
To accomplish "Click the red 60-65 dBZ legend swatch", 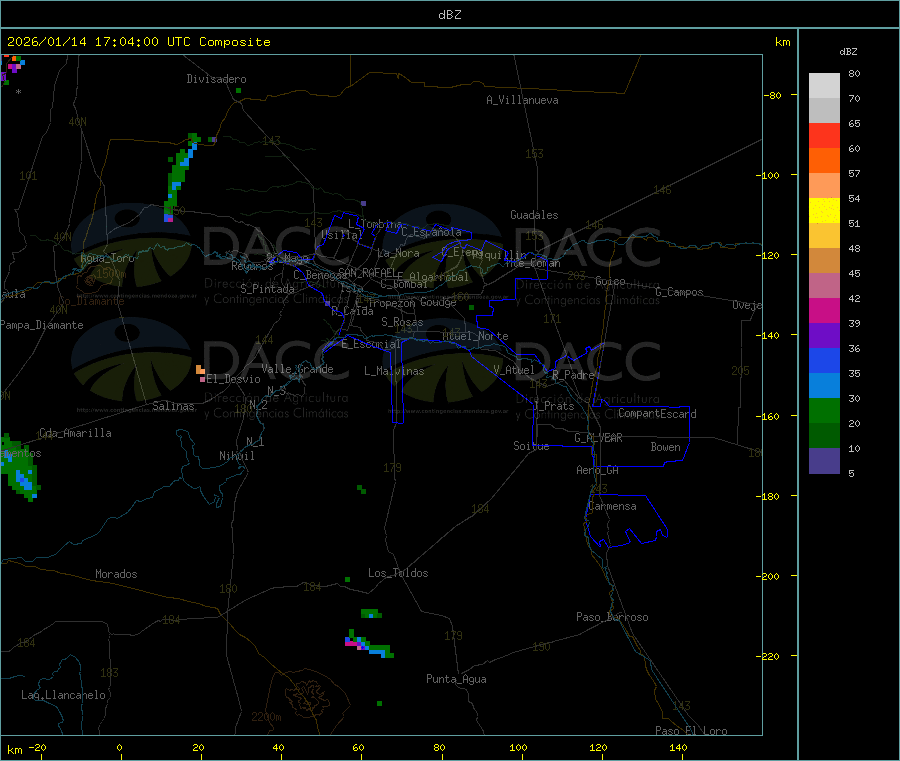I will 824,135.
